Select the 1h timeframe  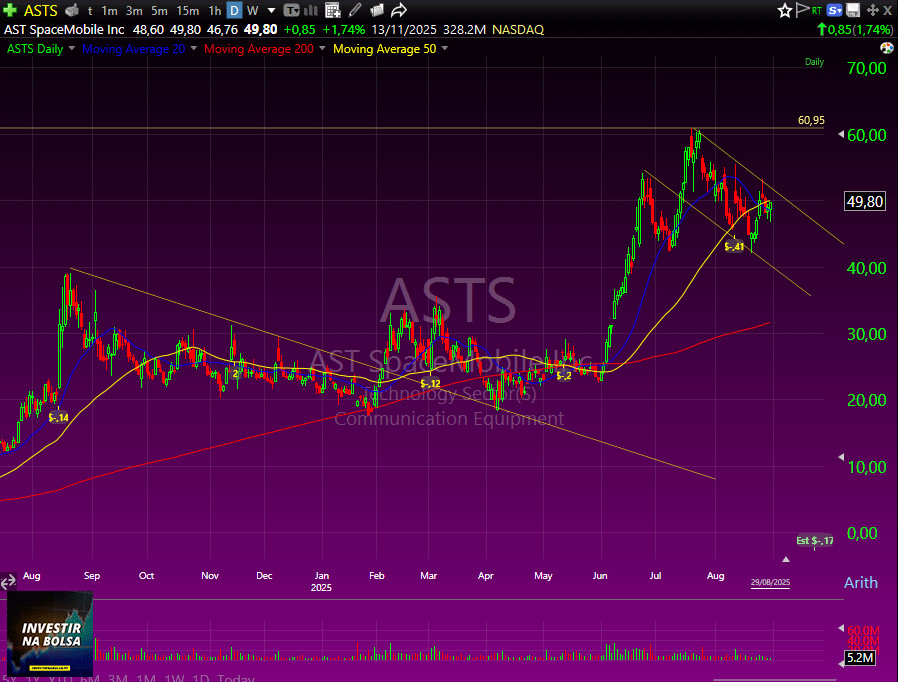(215, 11)
